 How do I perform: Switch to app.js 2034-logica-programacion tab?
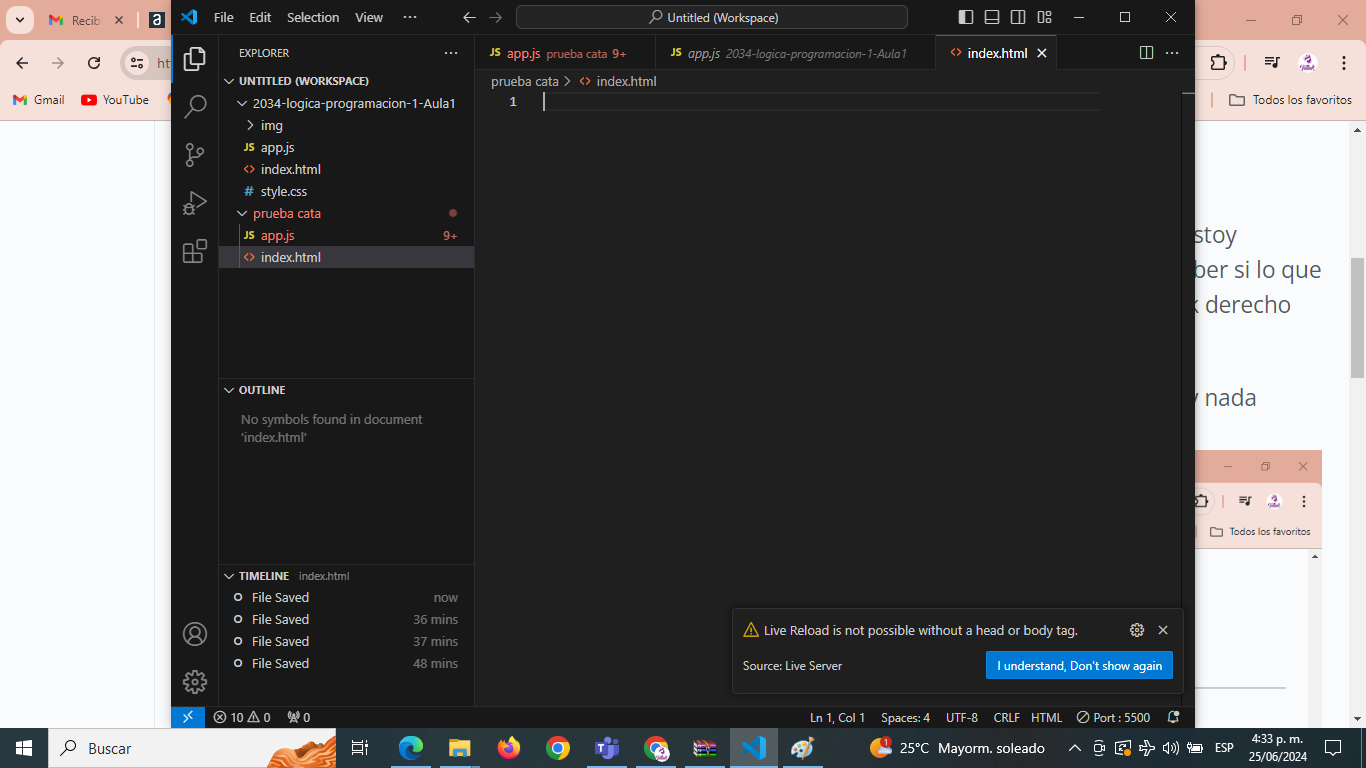pyautogui.click(x=796, y=53)
